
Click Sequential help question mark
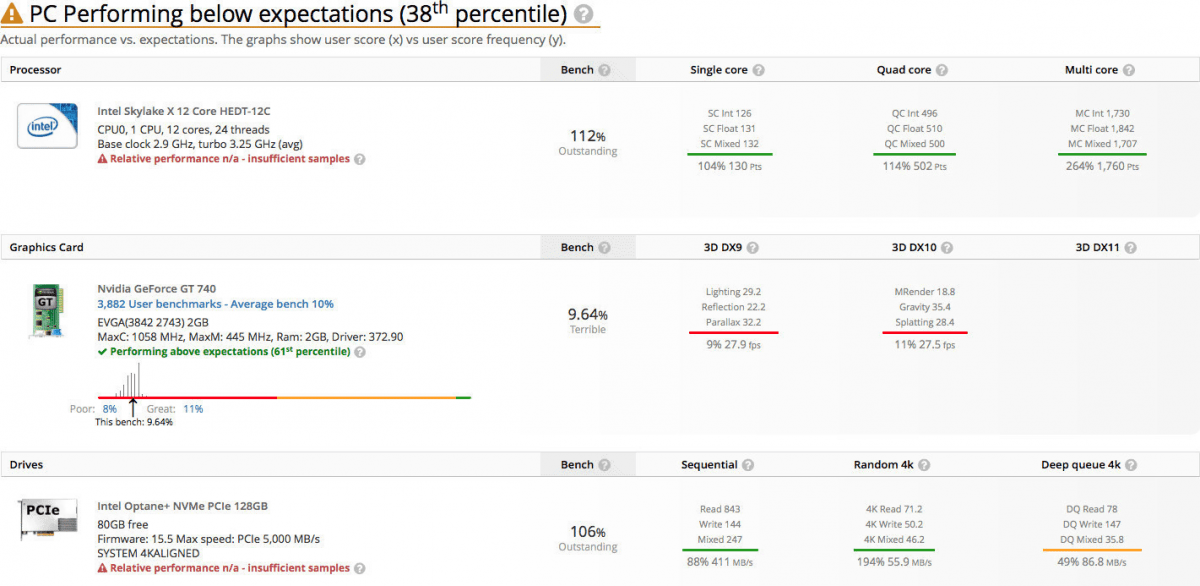coord(748,465)
